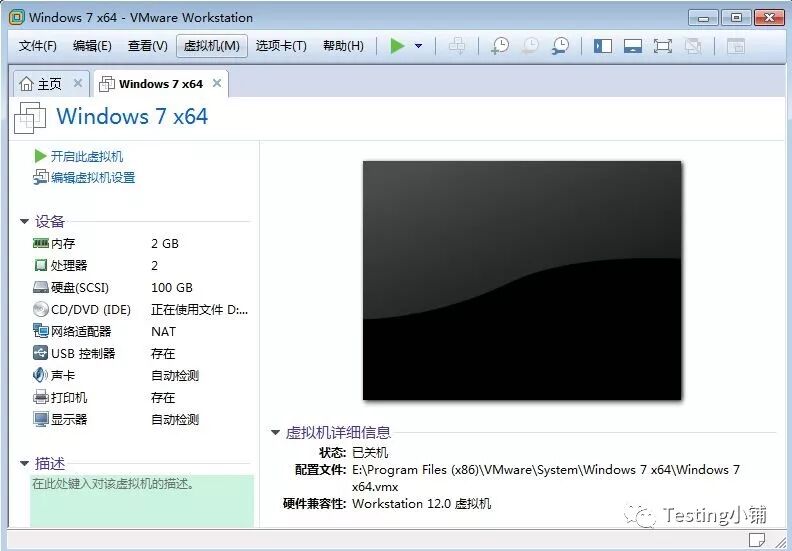792x551 pixels.
Task: Collapse the 设备 section
Action: tap(24, 221)
